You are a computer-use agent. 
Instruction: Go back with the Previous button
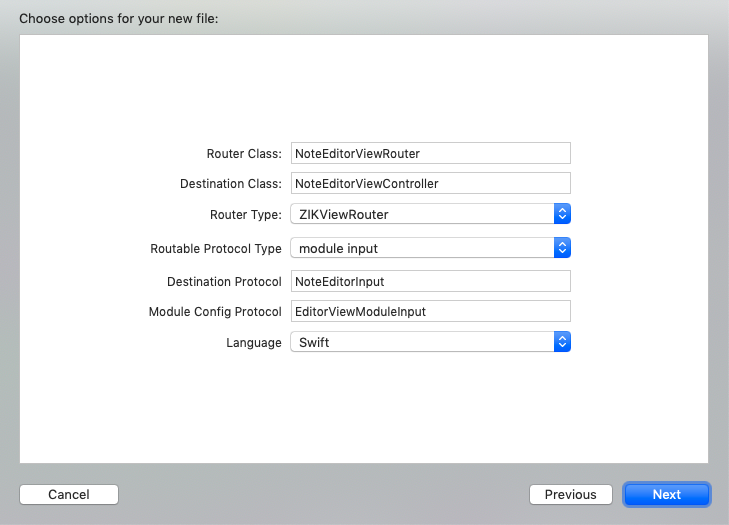(x=570, y=494)
